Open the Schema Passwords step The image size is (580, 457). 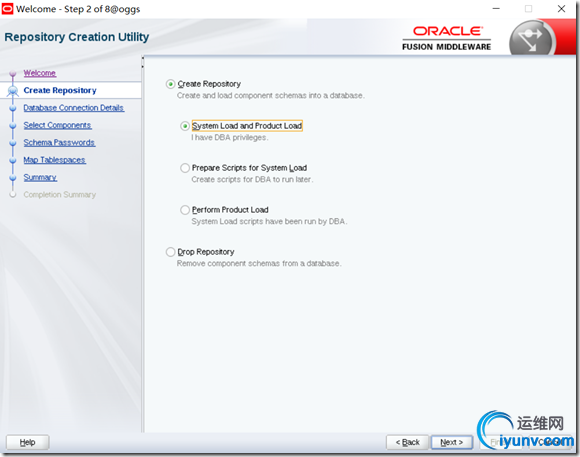59,142
